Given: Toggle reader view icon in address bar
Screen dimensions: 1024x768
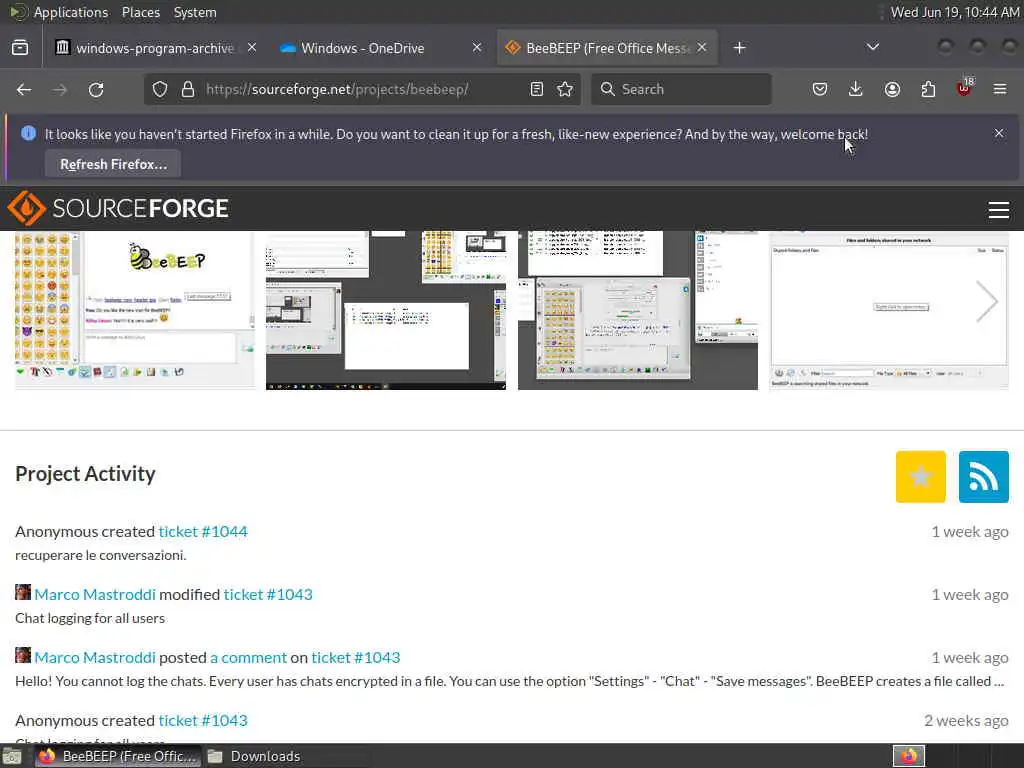Looking at the screenshot, I should [537, 89].
